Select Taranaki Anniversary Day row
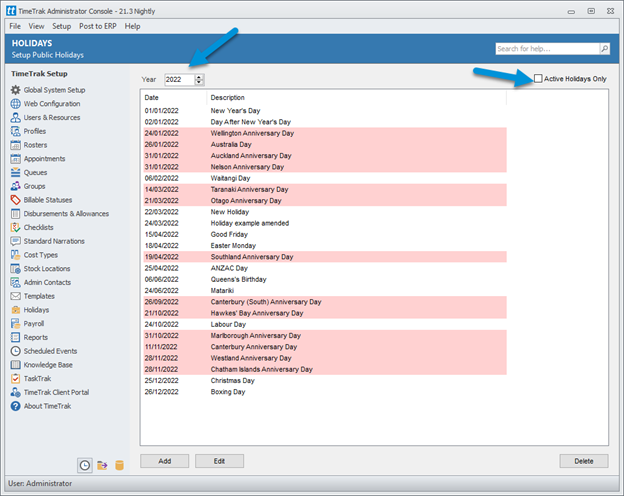 point(324,189)
